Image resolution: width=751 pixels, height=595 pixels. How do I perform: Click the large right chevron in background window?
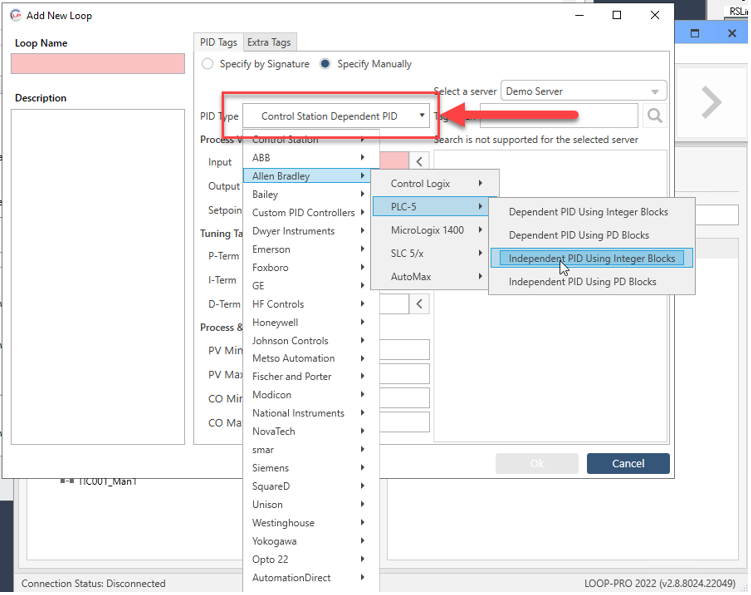pyautogui.click(x=711, y=102)
